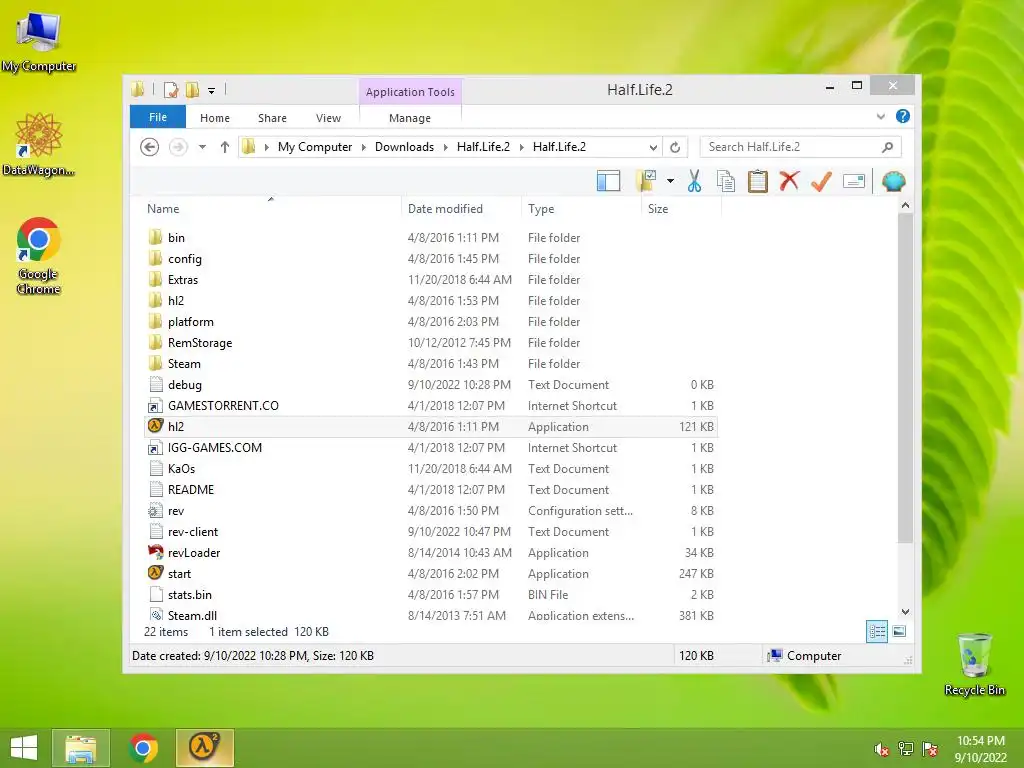Screen dimensions: 1024x768
Task: Select the Steam folder
Action: (x=430, y=363)
